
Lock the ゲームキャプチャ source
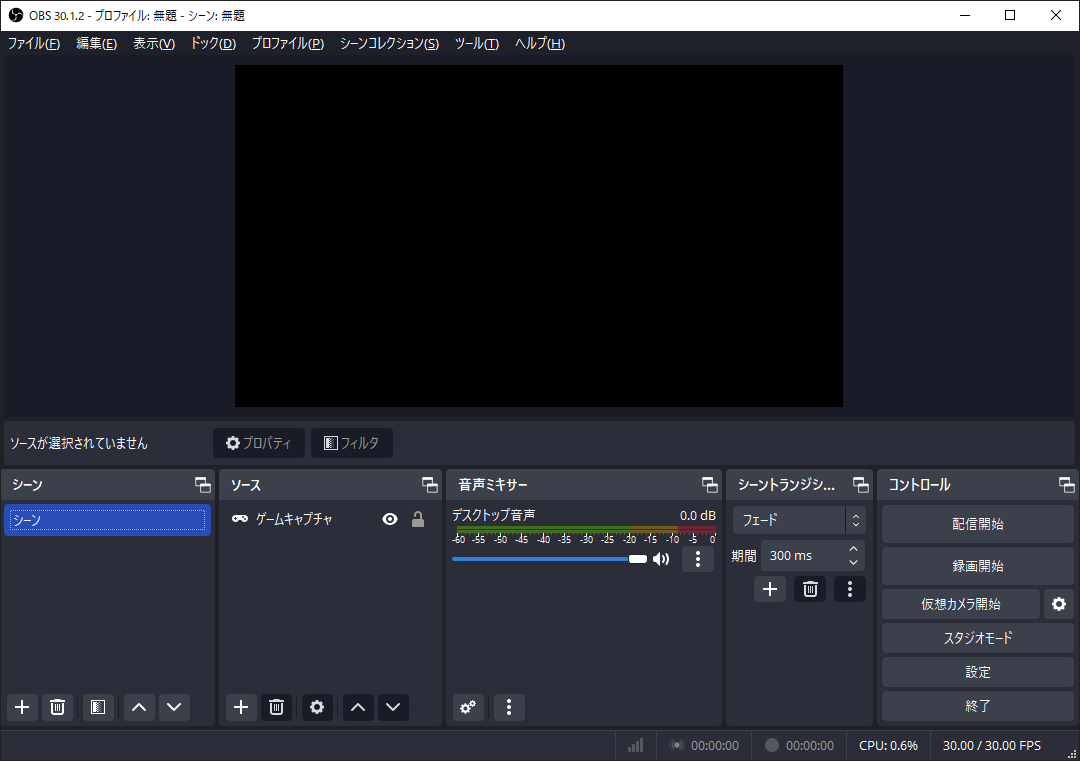pos(417,519)
